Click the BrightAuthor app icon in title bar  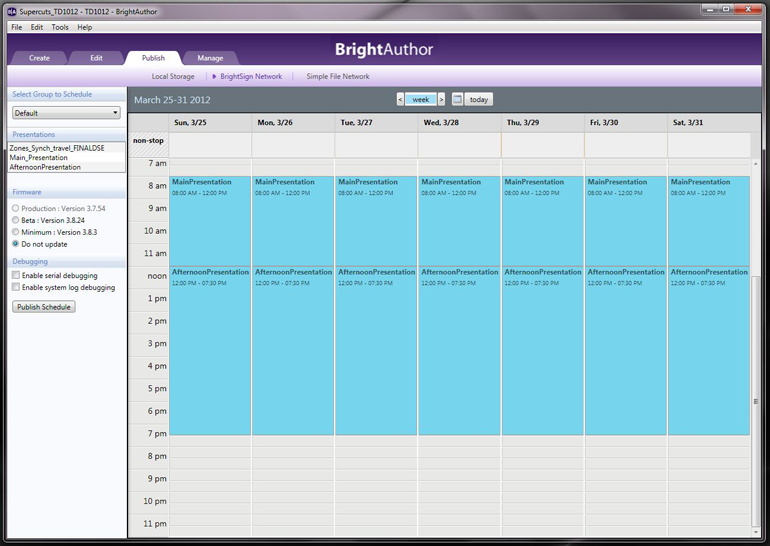11,11
